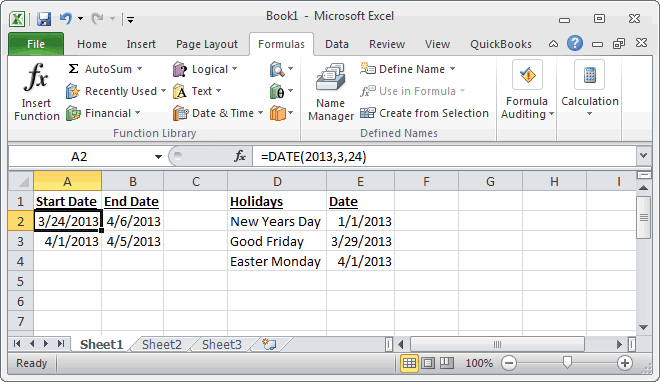Switch to Sheet3
This screenshot has width=660, height=382.
click(222, 345)
